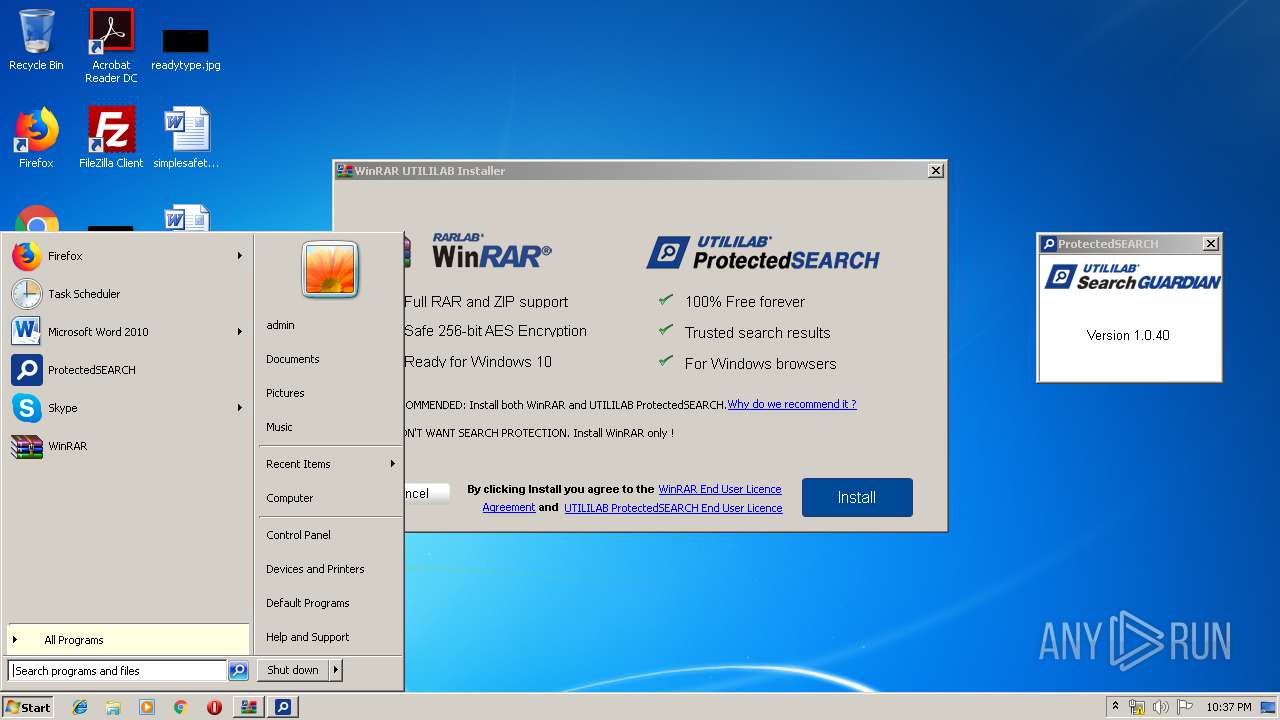Click 'Version 1.0.40' text
Viewport: 1280px width, 720px height.
[x=1128, y=335]
